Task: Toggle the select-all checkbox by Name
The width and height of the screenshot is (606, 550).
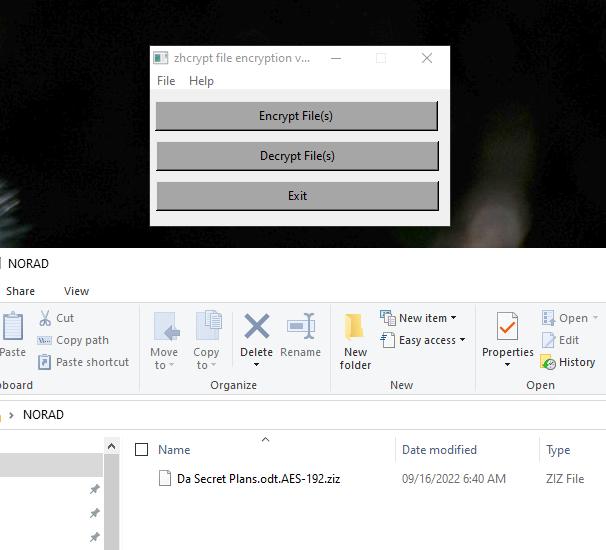Action: click(141, 450)
